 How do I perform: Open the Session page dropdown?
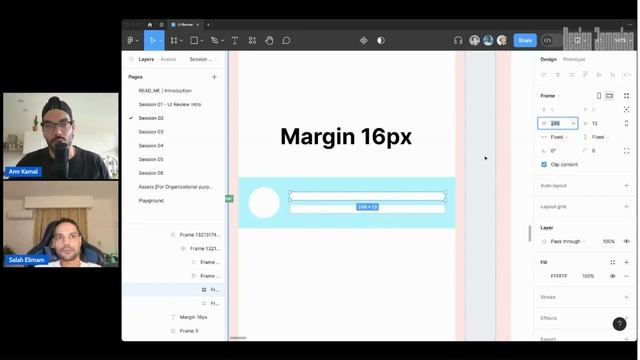coord(203,59)
